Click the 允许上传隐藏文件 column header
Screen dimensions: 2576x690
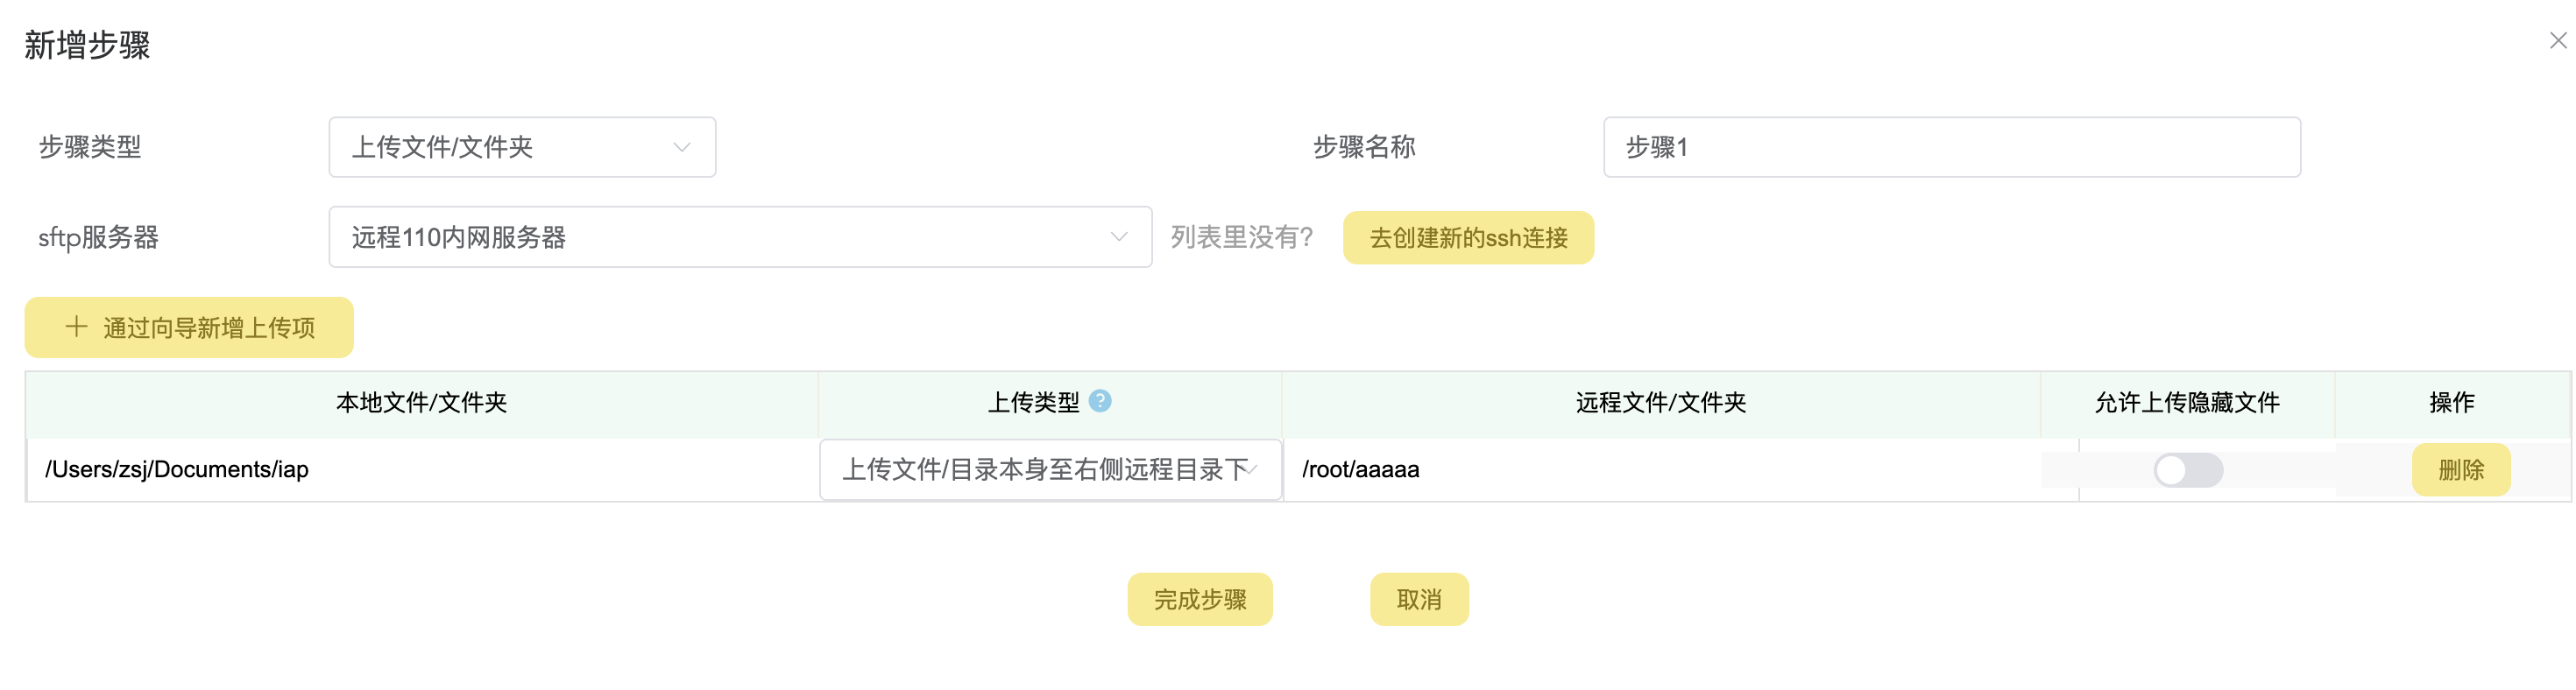click(x=2187, y=403)
